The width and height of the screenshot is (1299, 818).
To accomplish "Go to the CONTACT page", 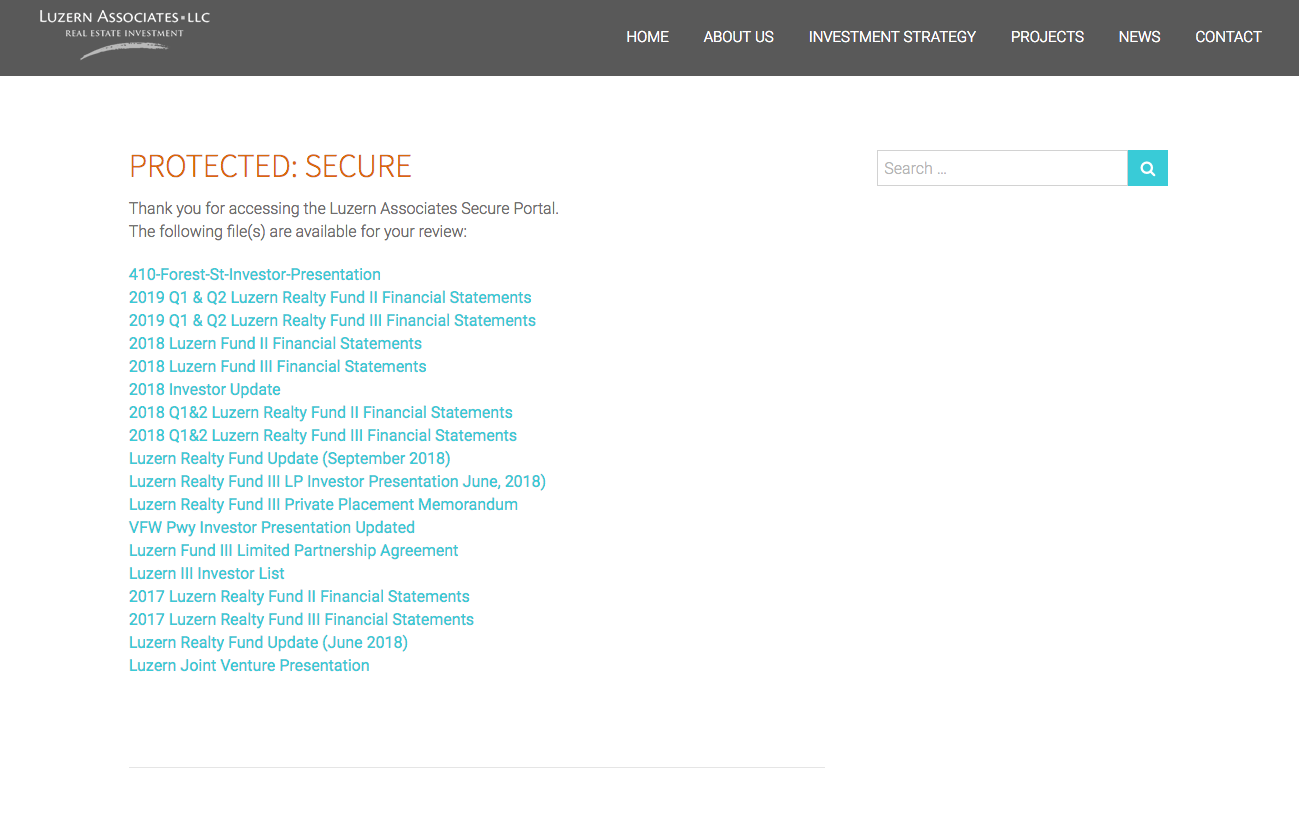I will (x=1228, y=37).
